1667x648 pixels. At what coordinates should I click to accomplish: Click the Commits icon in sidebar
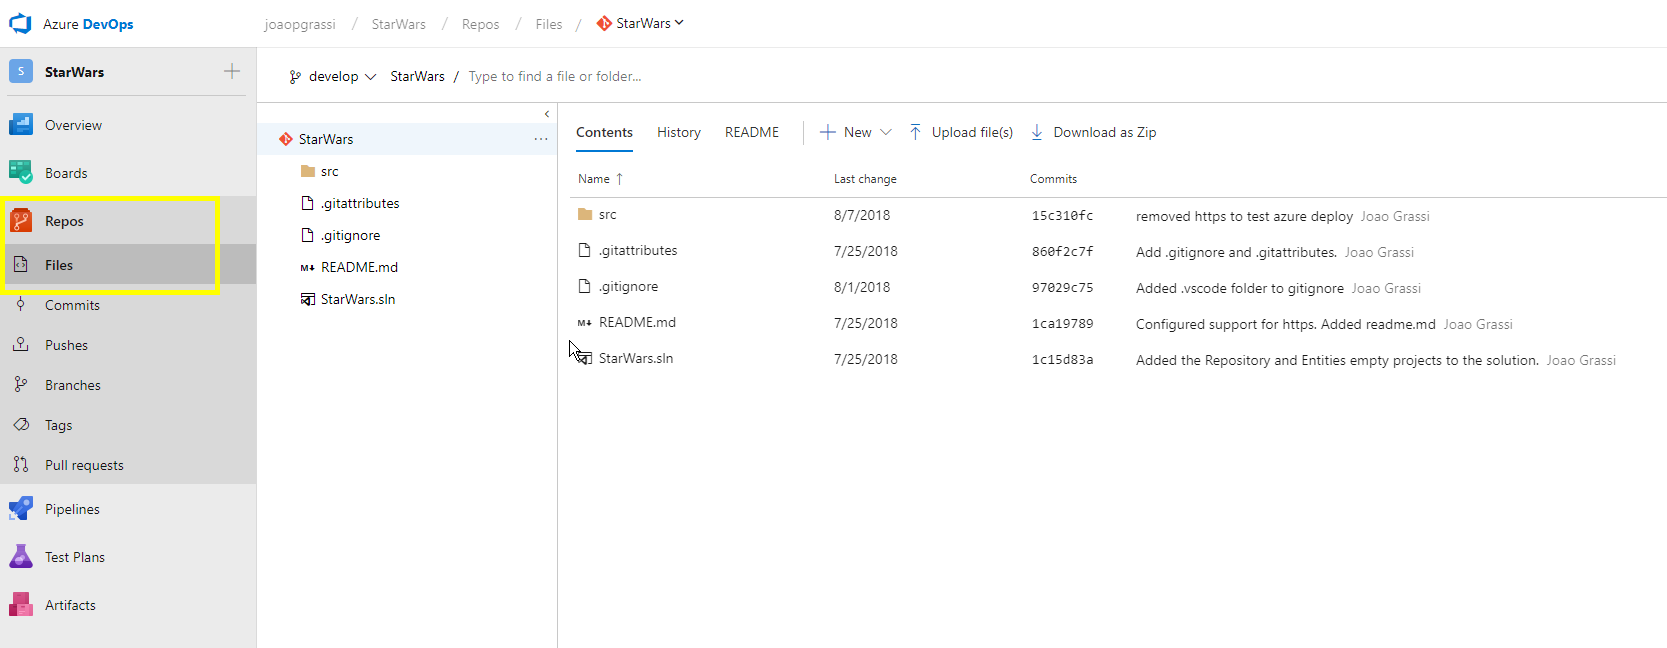tap(21, 305)
